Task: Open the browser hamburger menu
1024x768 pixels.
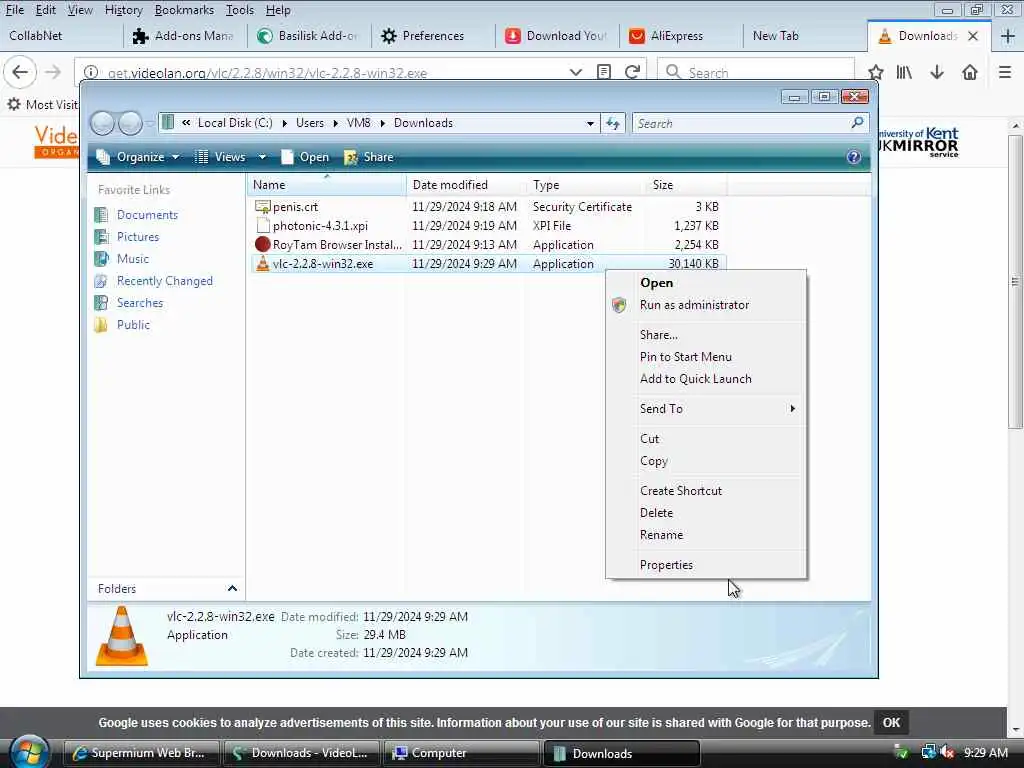Action: 1005,72
